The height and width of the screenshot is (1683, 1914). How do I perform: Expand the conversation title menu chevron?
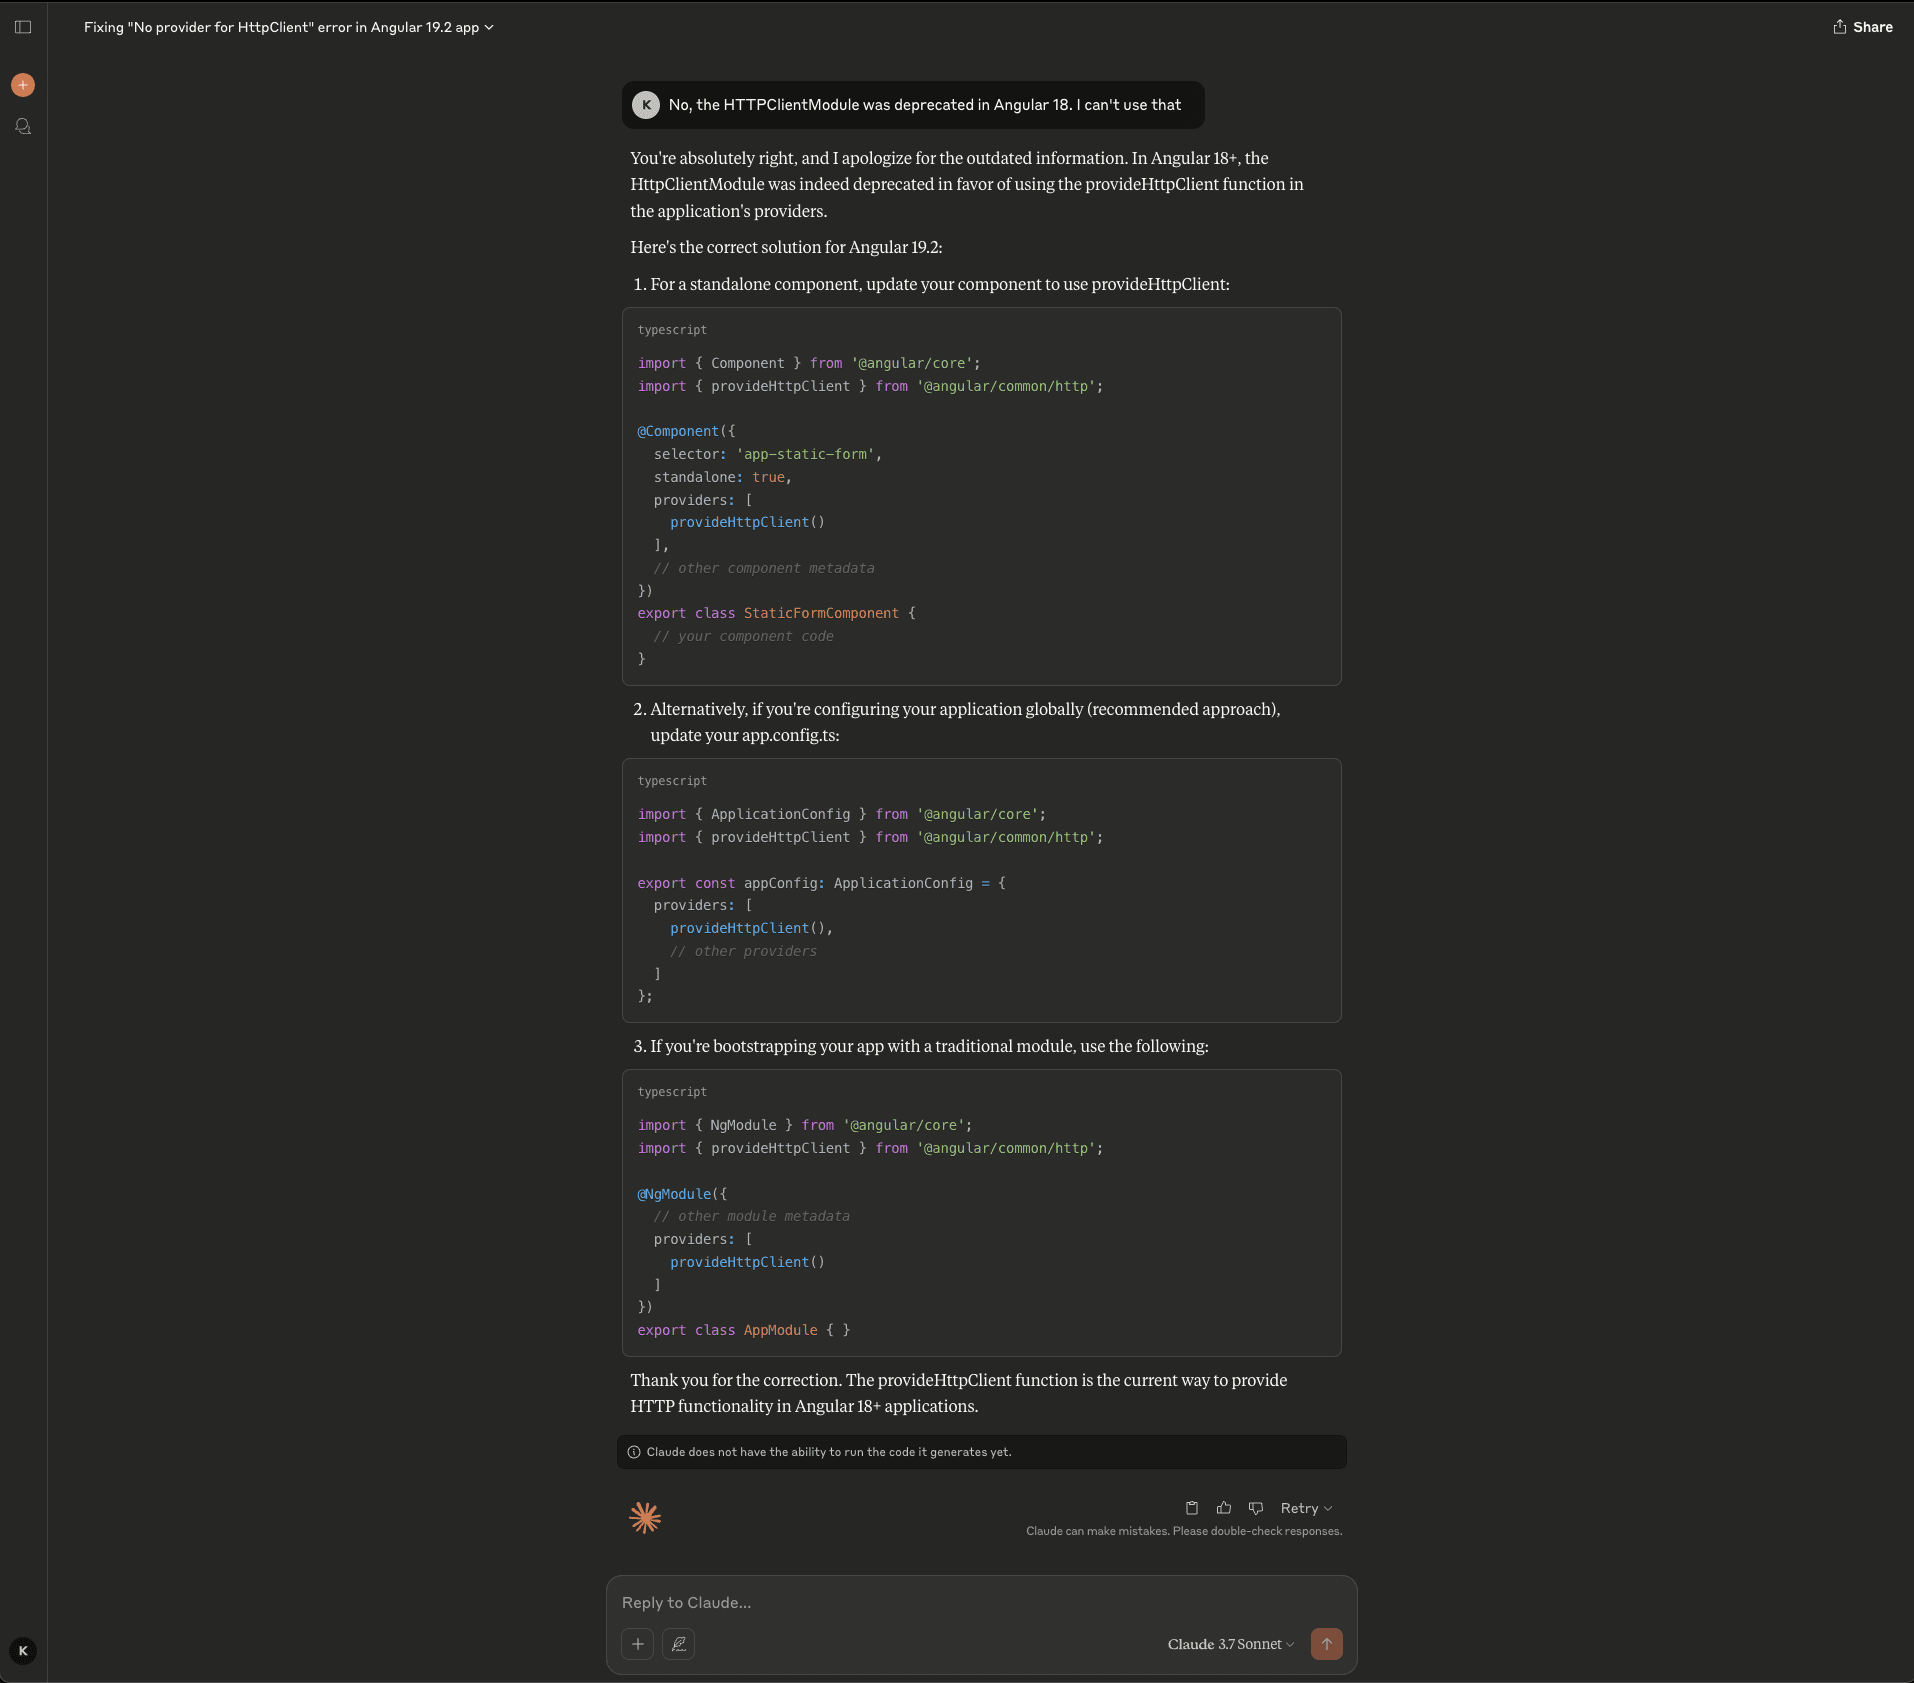point(488,27)
